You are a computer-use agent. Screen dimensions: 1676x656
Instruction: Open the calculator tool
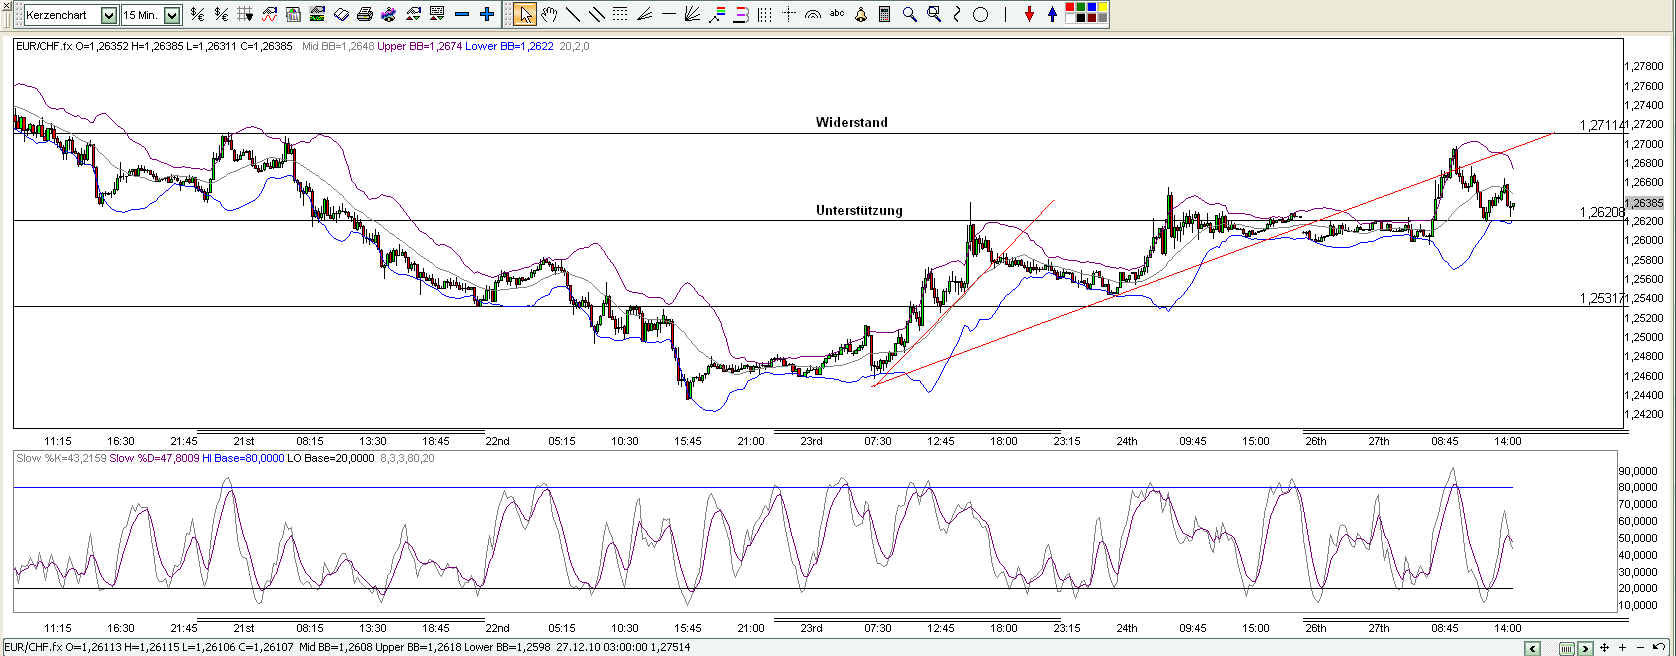[885, 14]
